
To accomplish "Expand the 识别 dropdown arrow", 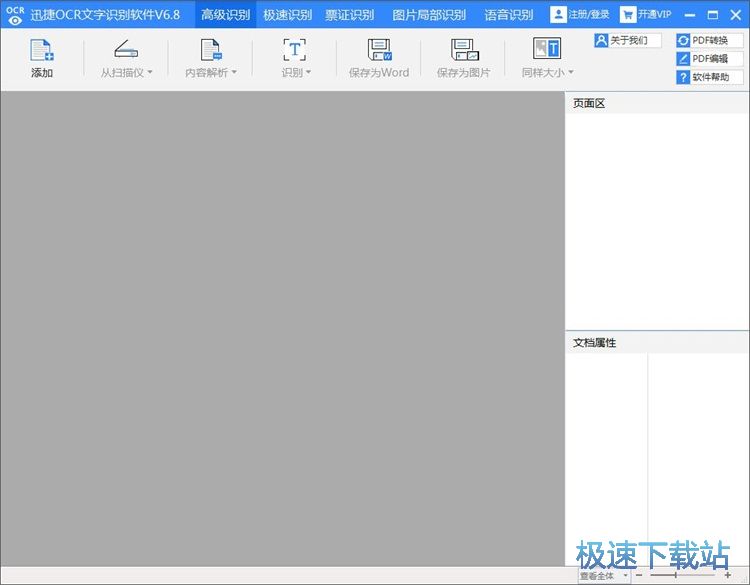I will [x=309, y=73].
